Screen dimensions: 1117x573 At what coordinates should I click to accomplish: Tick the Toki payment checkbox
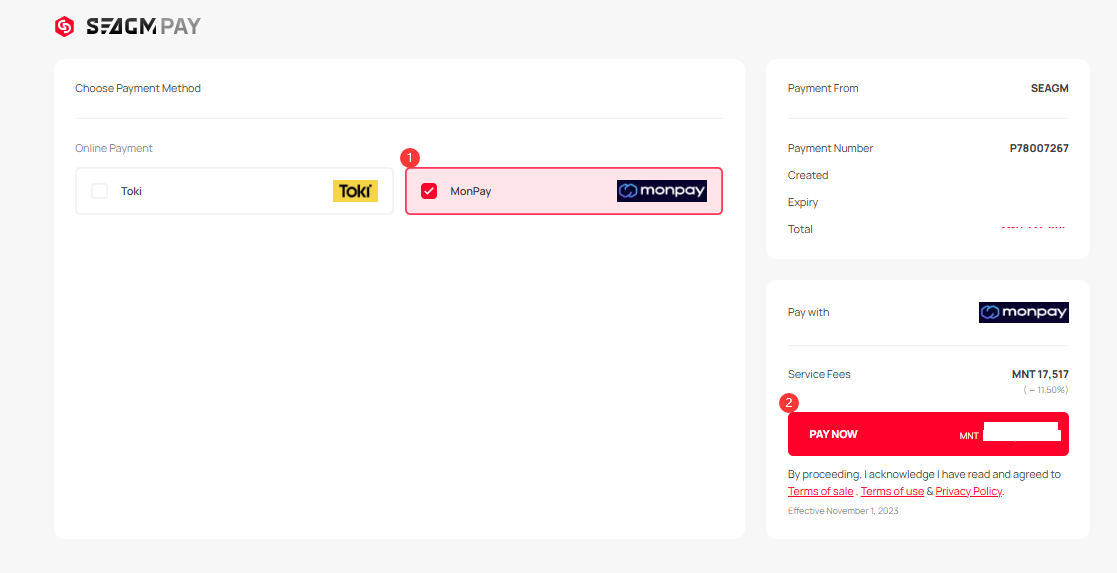tap(100, 191)
